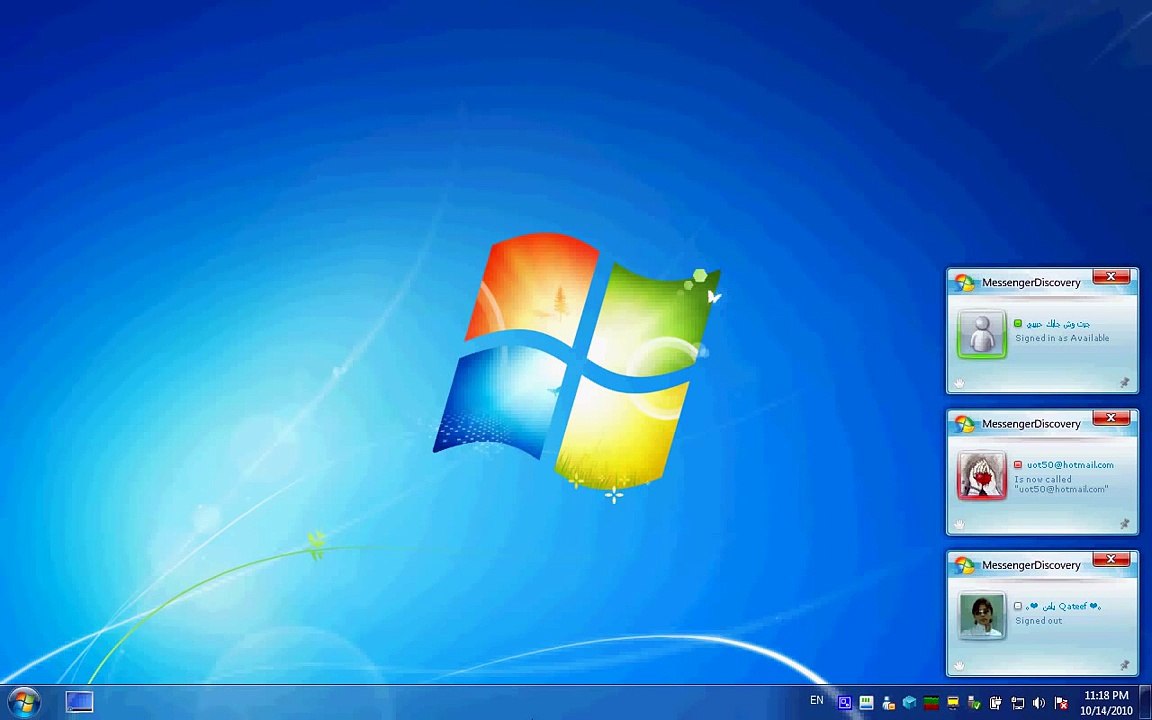This screenshot has height=720, width=1152.
Task: Open the network connection tray icon
Action: pos(1018,703)
